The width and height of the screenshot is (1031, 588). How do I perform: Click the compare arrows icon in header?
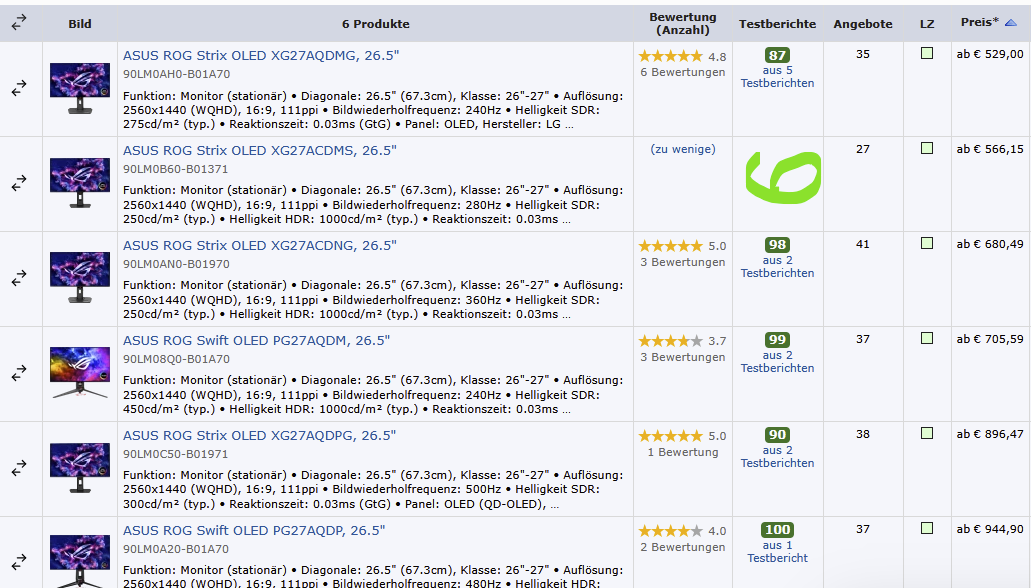click(x=19, y=22)
